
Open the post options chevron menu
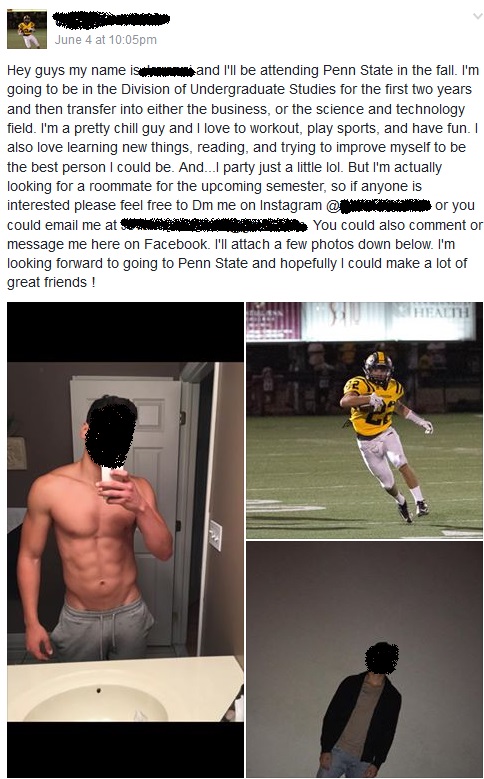click(478, 16)
